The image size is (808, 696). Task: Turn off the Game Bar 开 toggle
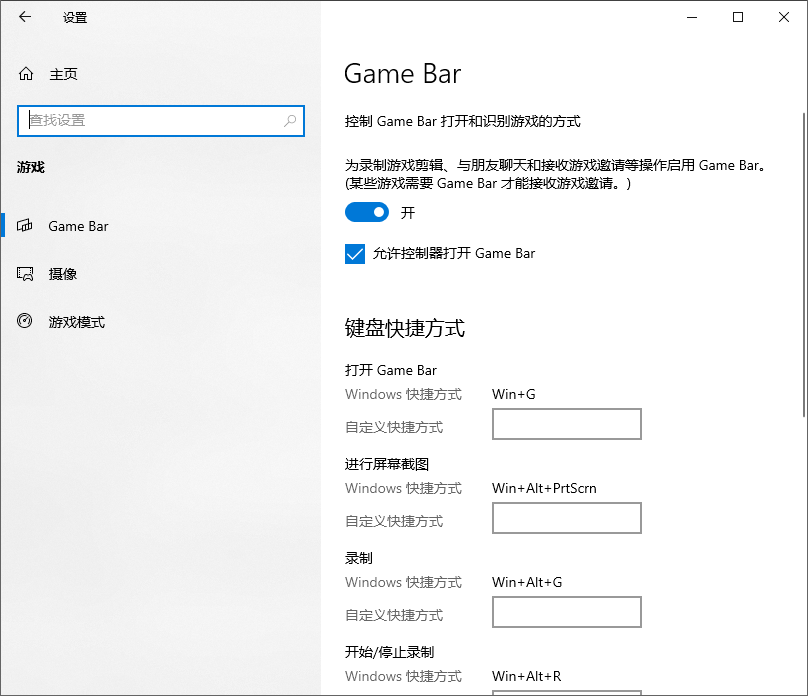point(366,212)
